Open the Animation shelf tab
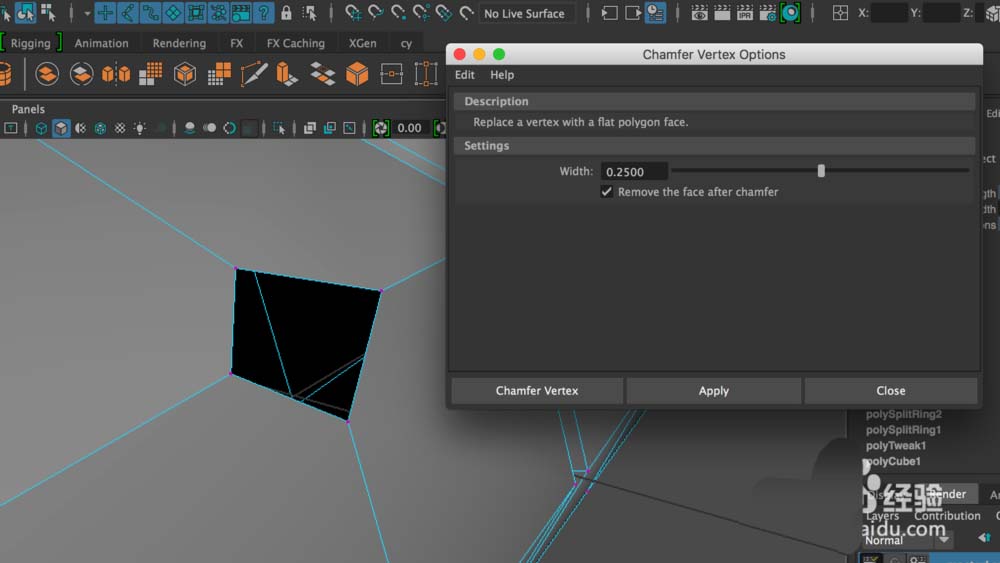This screenshot has width=1000, height=563. click(x=101, y=43)
